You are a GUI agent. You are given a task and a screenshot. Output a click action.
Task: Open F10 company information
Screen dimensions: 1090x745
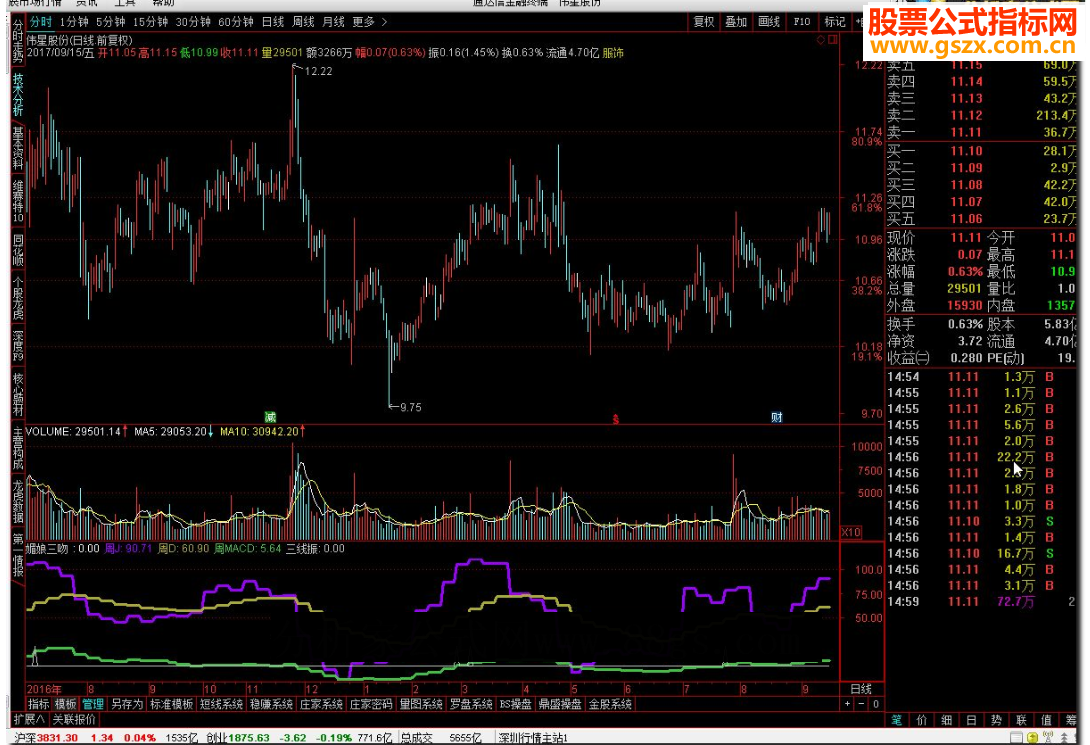(802, 22)
